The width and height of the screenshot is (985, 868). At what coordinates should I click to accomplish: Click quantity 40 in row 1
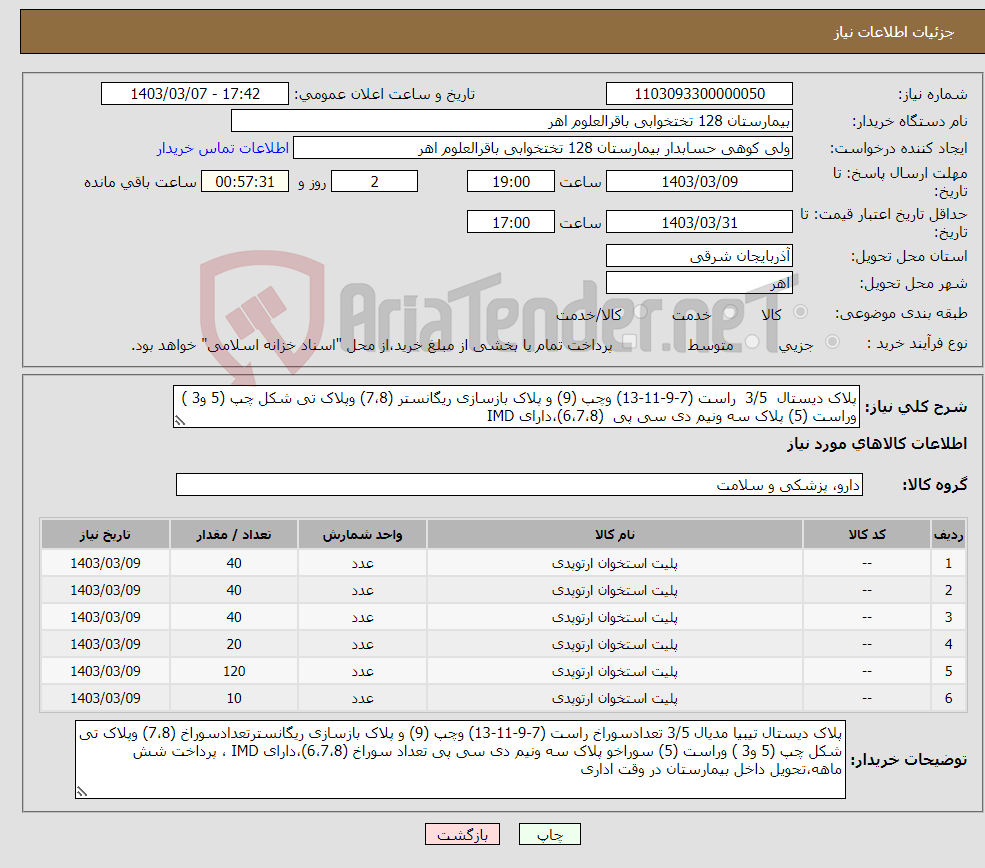coord(234,563)
